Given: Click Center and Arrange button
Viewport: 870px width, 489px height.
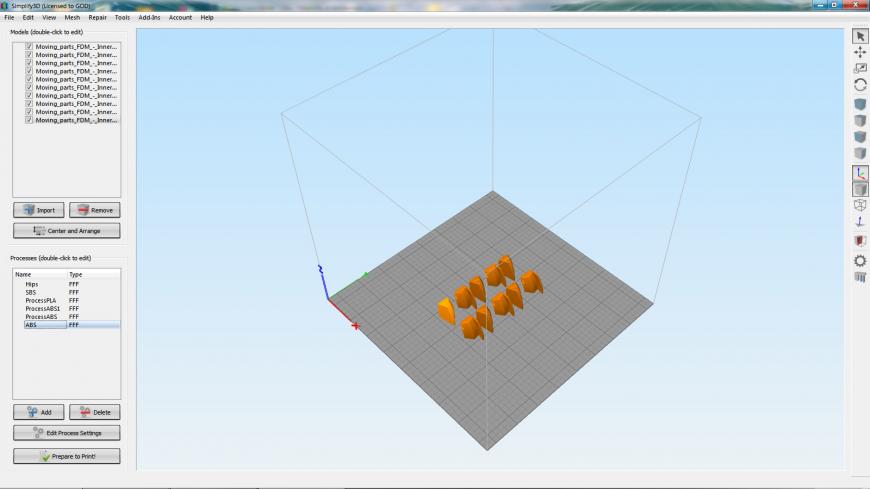Looking at the screenshot, I should coord(67,231).
